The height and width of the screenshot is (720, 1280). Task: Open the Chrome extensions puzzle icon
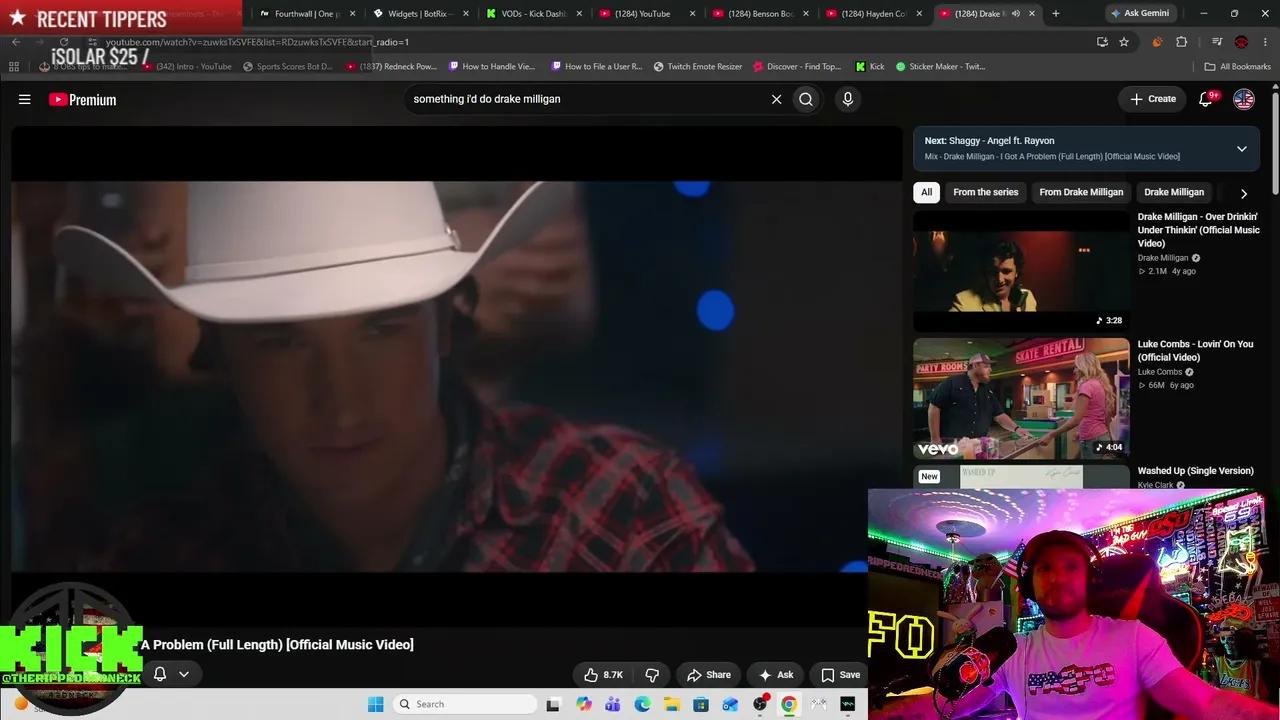[x=1182, y=42]
